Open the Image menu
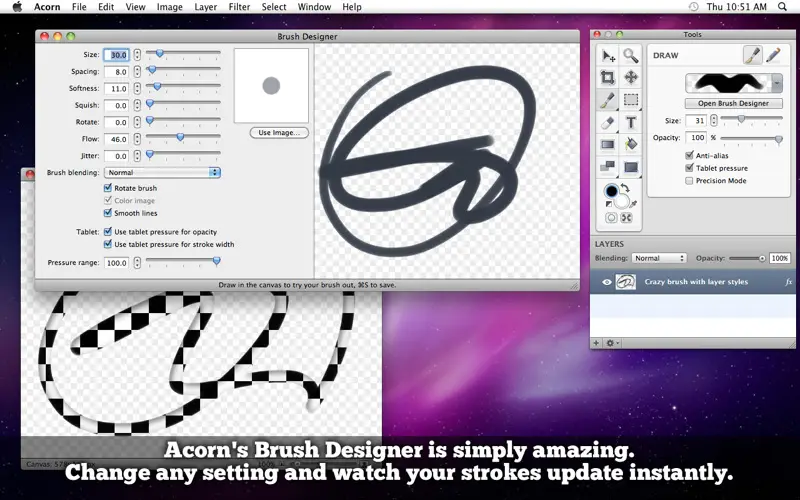The image size is (800, 500). [x=169, y=7]
